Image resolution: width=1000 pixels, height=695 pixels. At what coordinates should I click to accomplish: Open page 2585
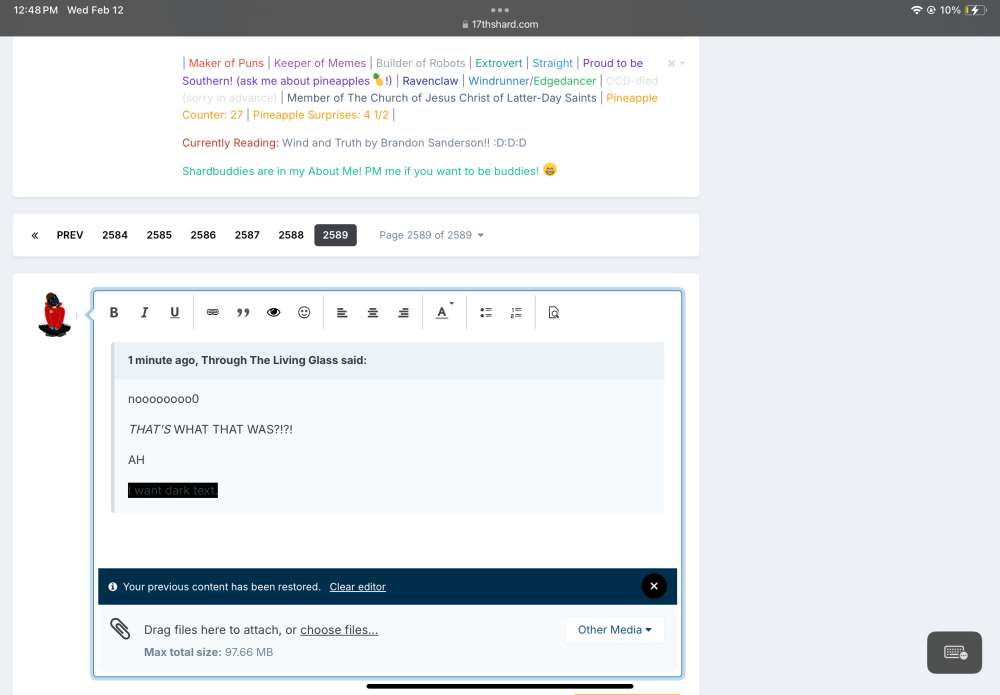click(159, 235)
